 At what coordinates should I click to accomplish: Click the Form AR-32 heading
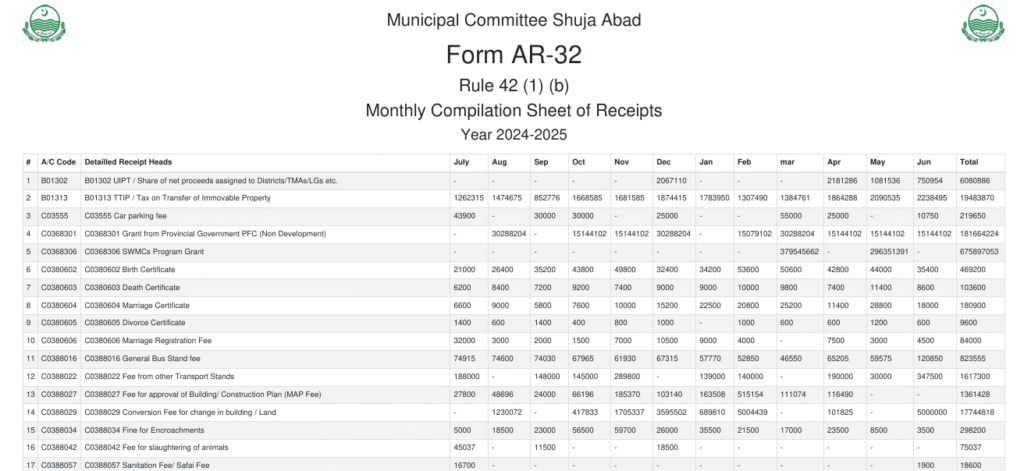coord(513,54)
